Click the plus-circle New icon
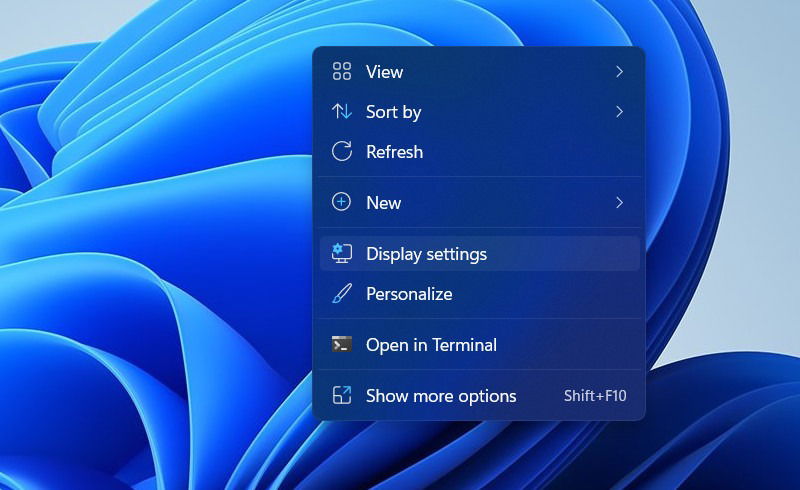Image resolution: width=800 pixels, height=490 pixels. (341, 202)
